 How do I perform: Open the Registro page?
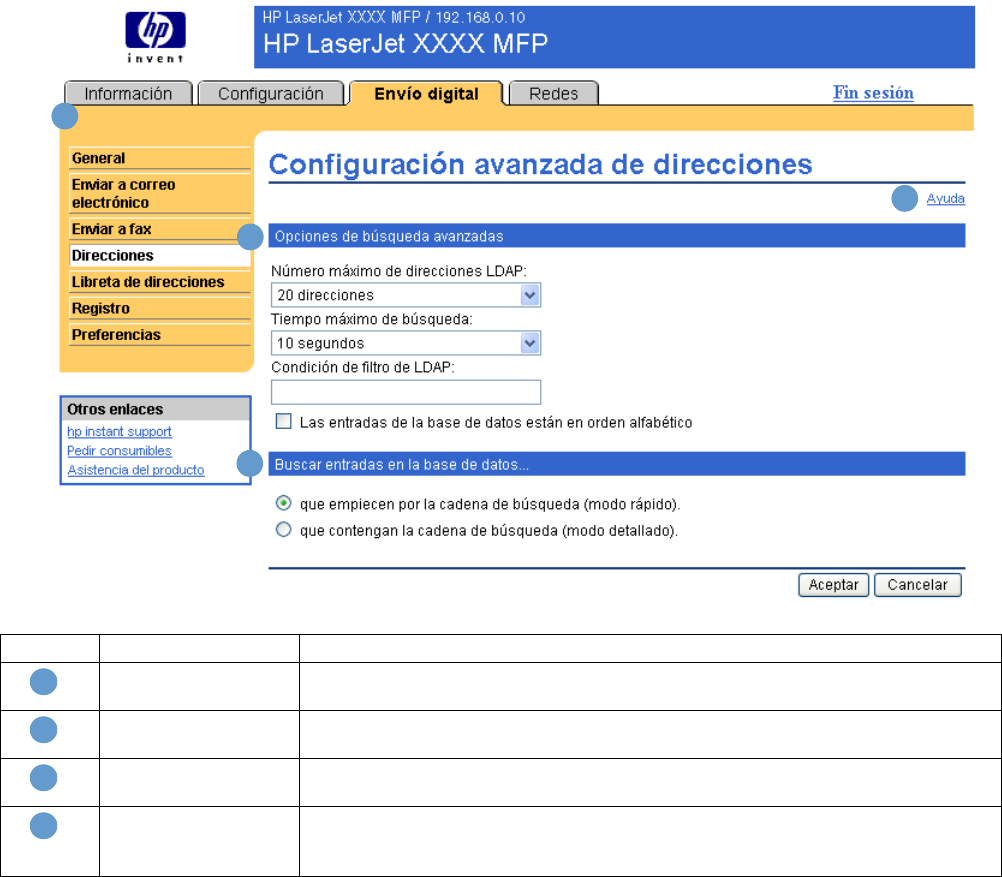pos(160,308)
